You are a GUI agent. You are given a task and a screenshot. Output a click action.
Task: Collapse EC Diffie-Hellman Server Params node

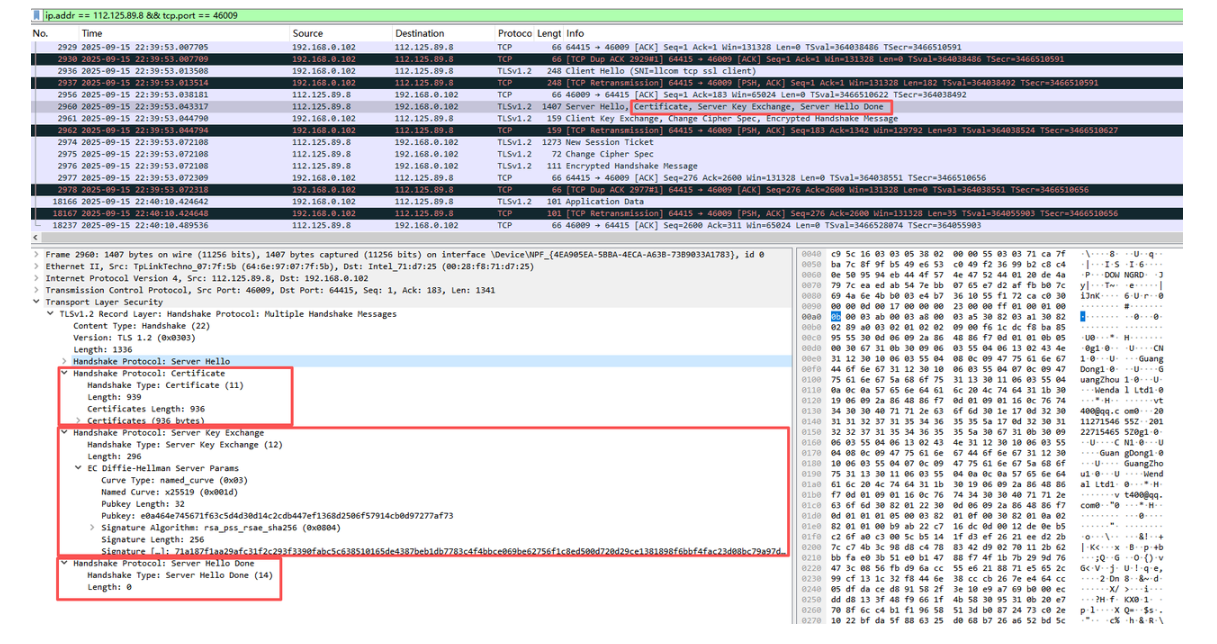[79, 468]
